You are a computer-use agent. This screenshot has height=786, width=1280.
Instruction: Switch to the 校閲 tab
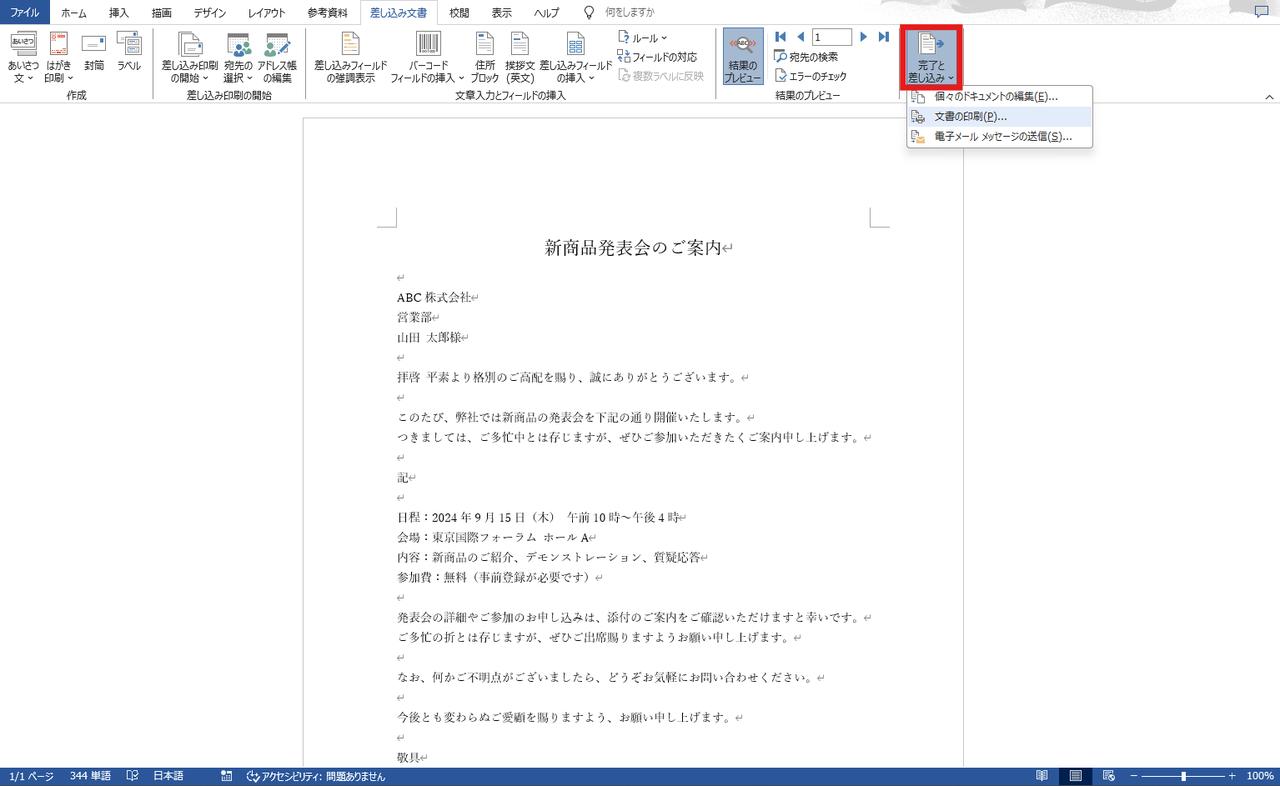click(x=459, y=13)
